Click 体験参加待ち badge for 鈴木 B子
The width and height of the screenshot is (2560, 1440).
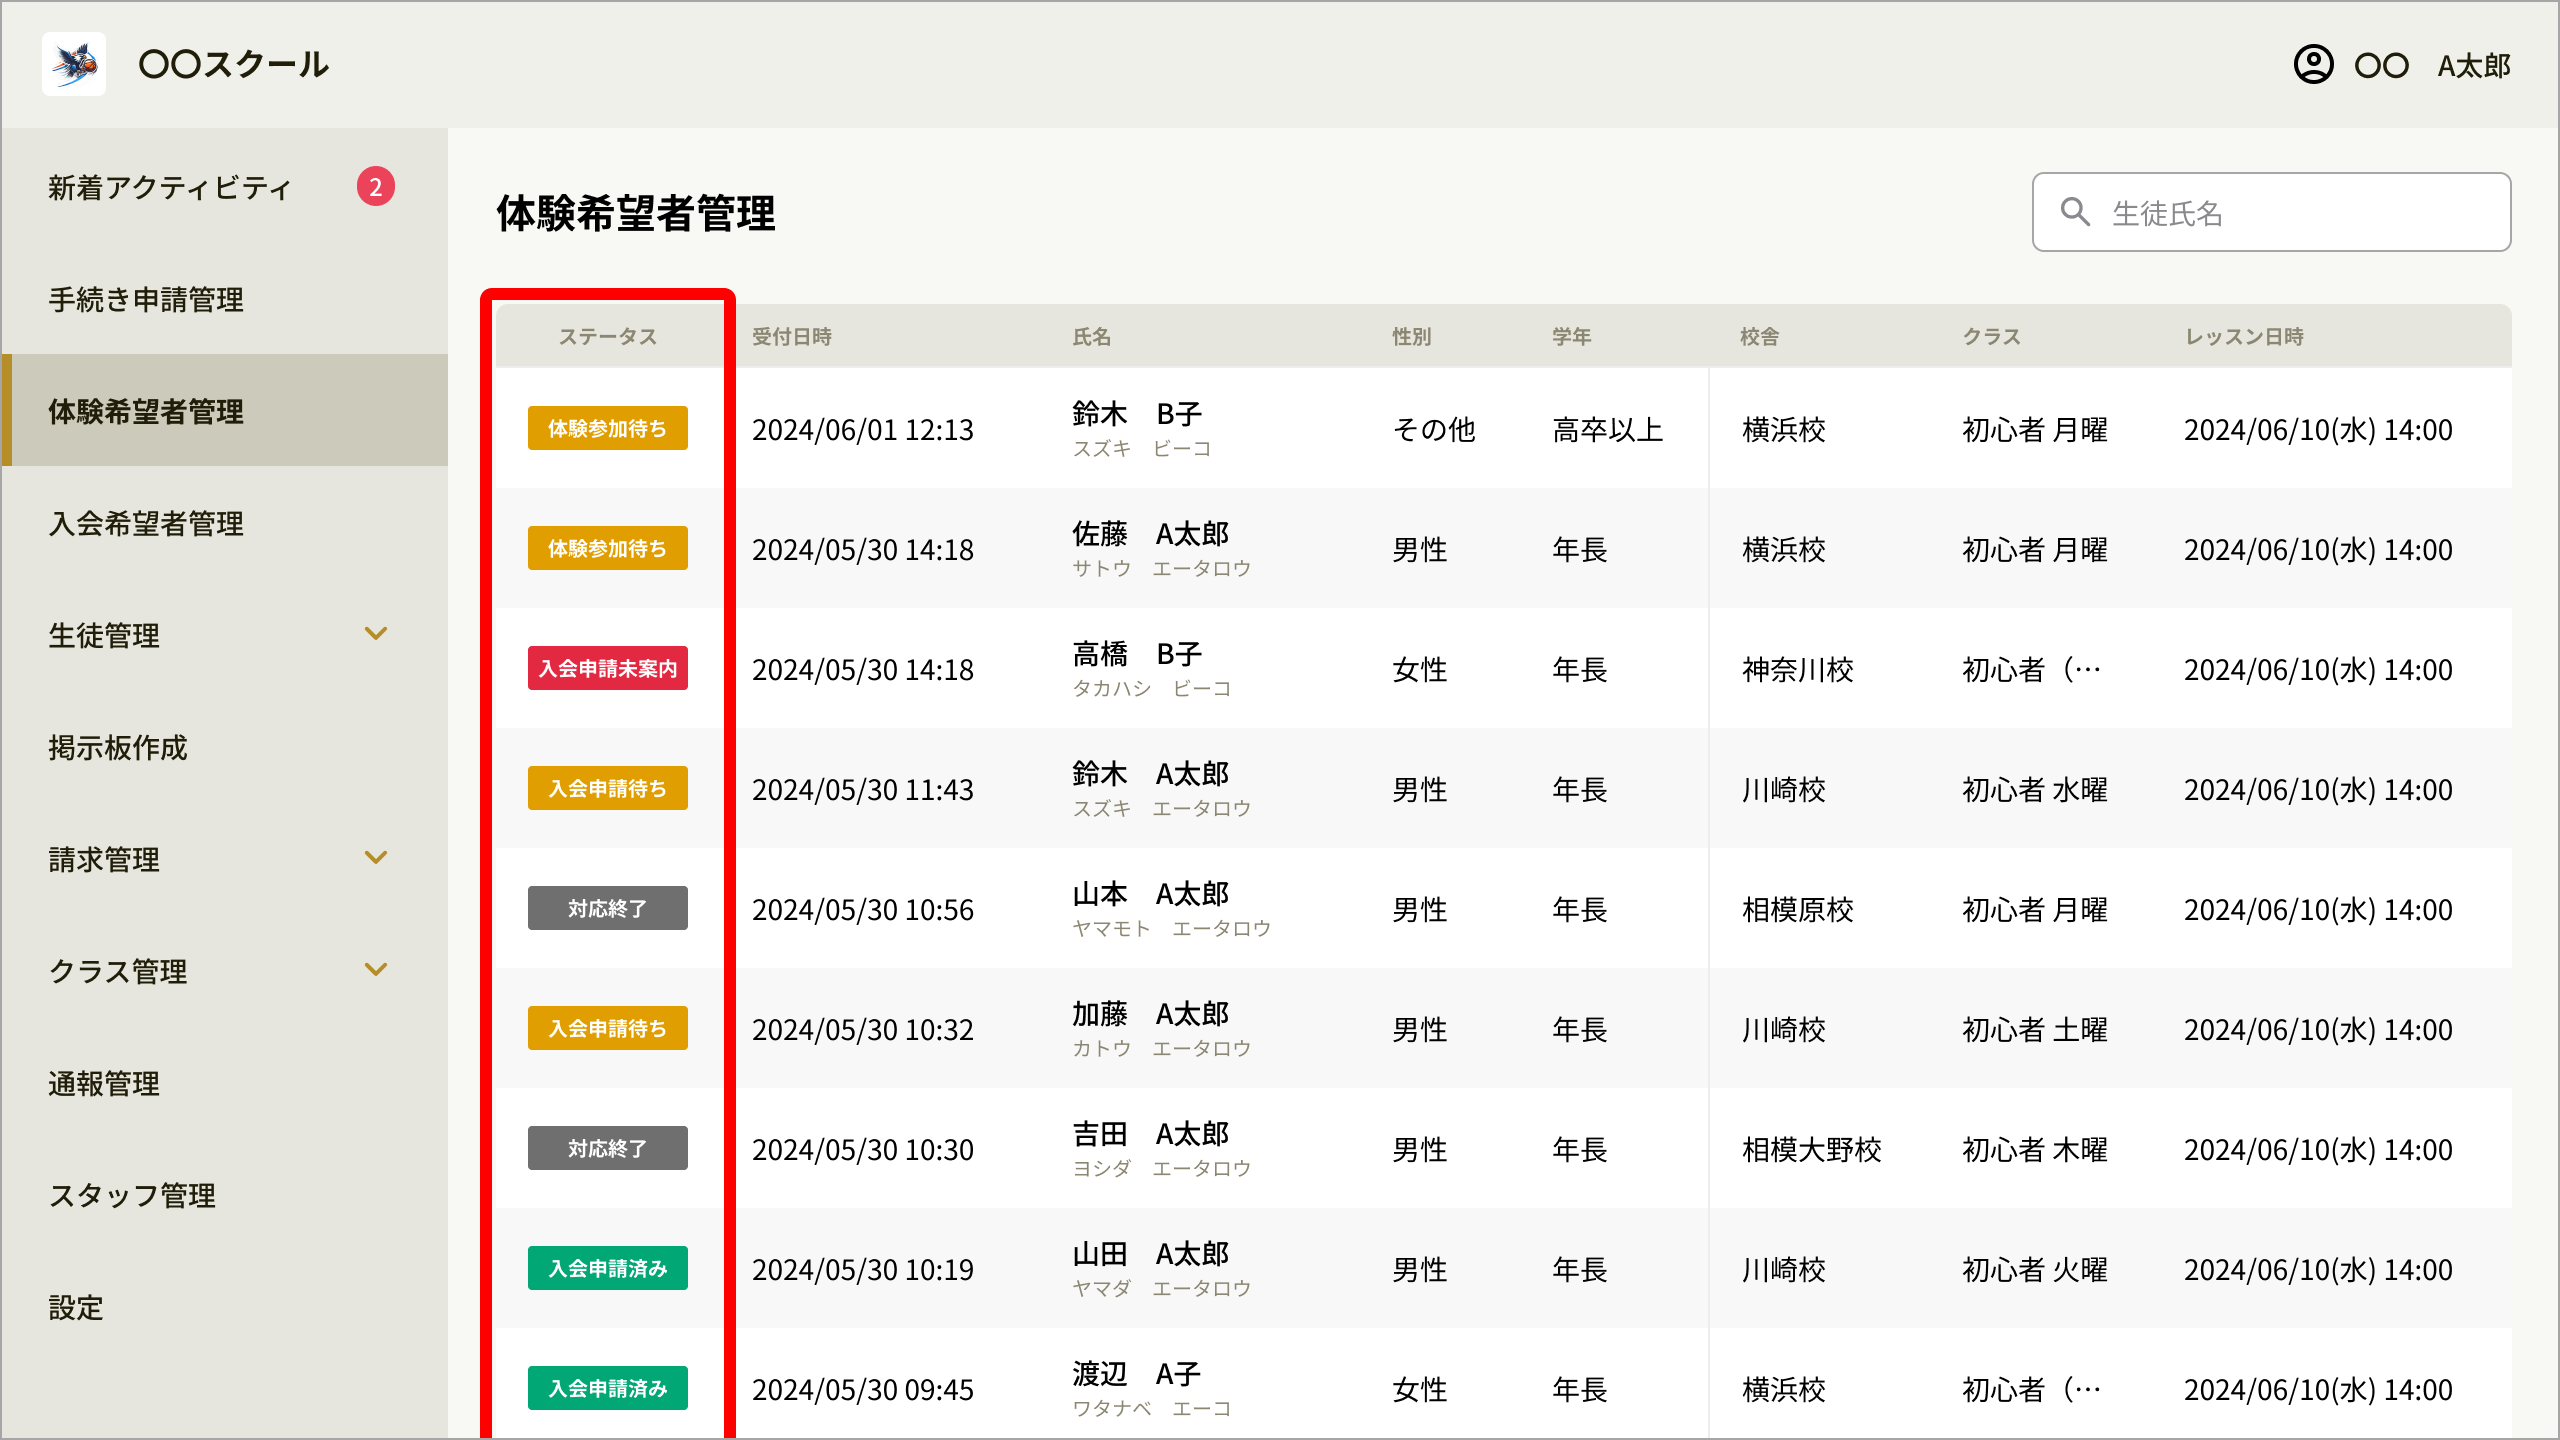pos(608,428)
